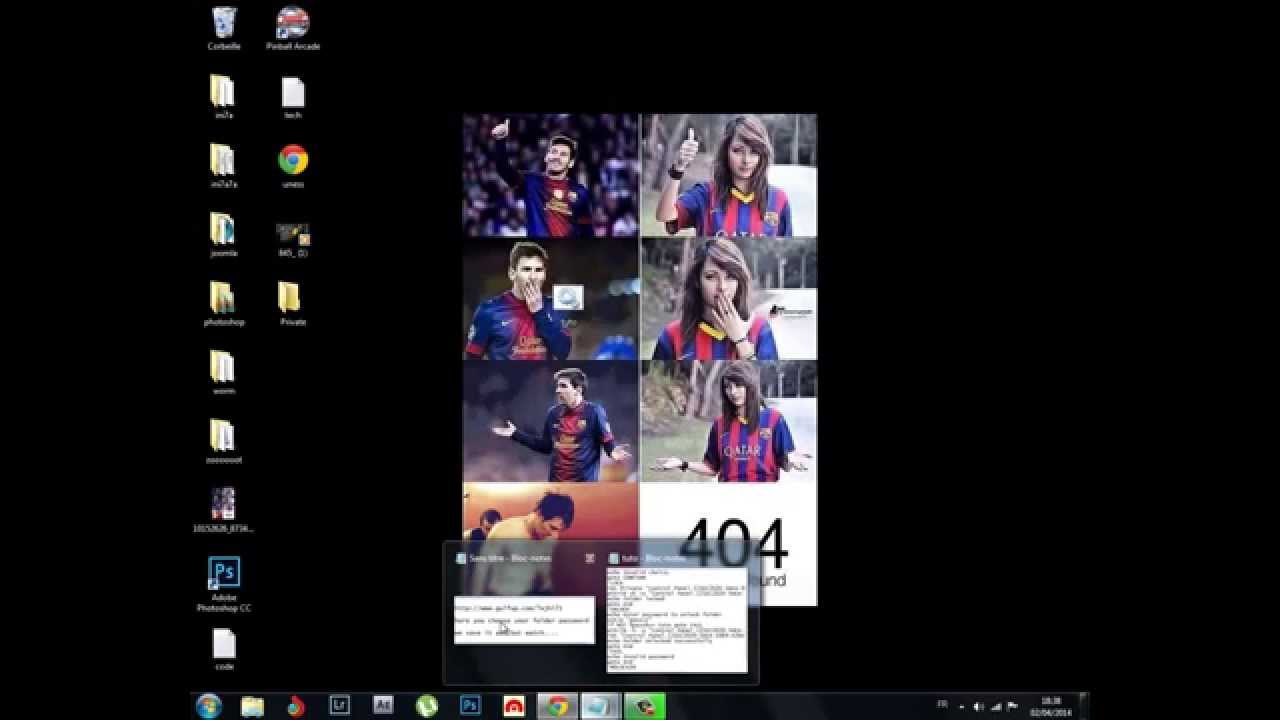The height and width of the screenshot is (720, 1280).
Task: Open File Explorer from the taskbar
Action: [x=252, y=706]
